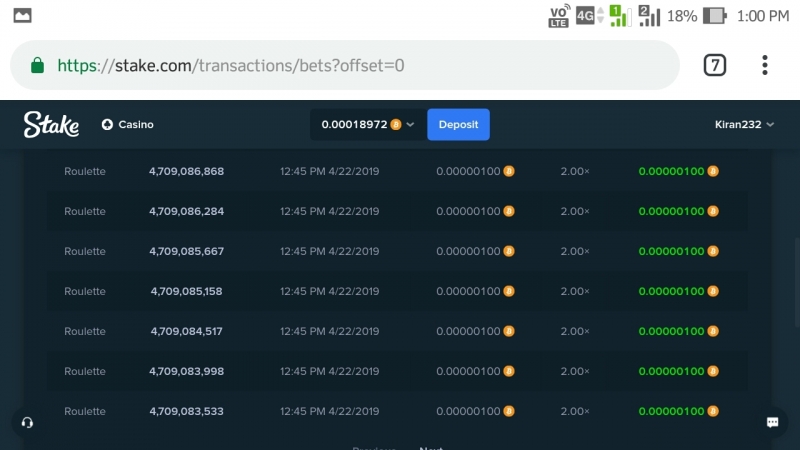Tap the VoLTE indicator in status bar
Image resolution: width=800 pixels, height=450 pixels.
pyautogui.click(x=558, y=16)
